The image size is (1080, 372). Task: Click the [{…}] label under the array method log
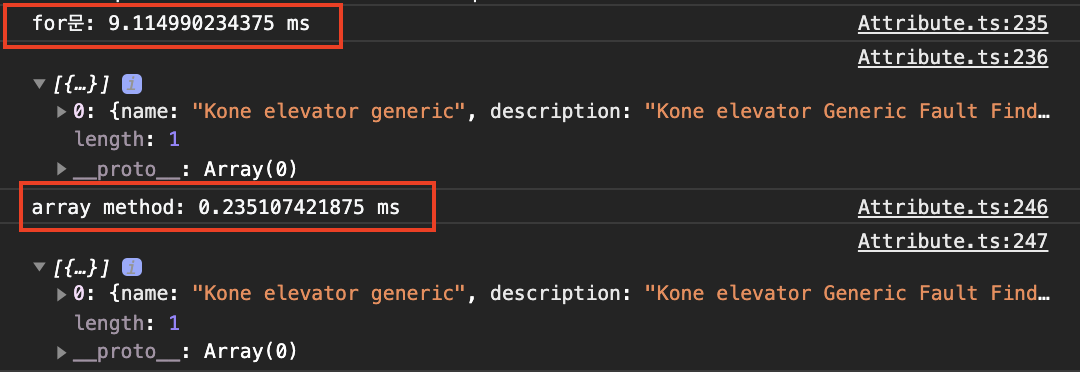(x=81, y=267)
